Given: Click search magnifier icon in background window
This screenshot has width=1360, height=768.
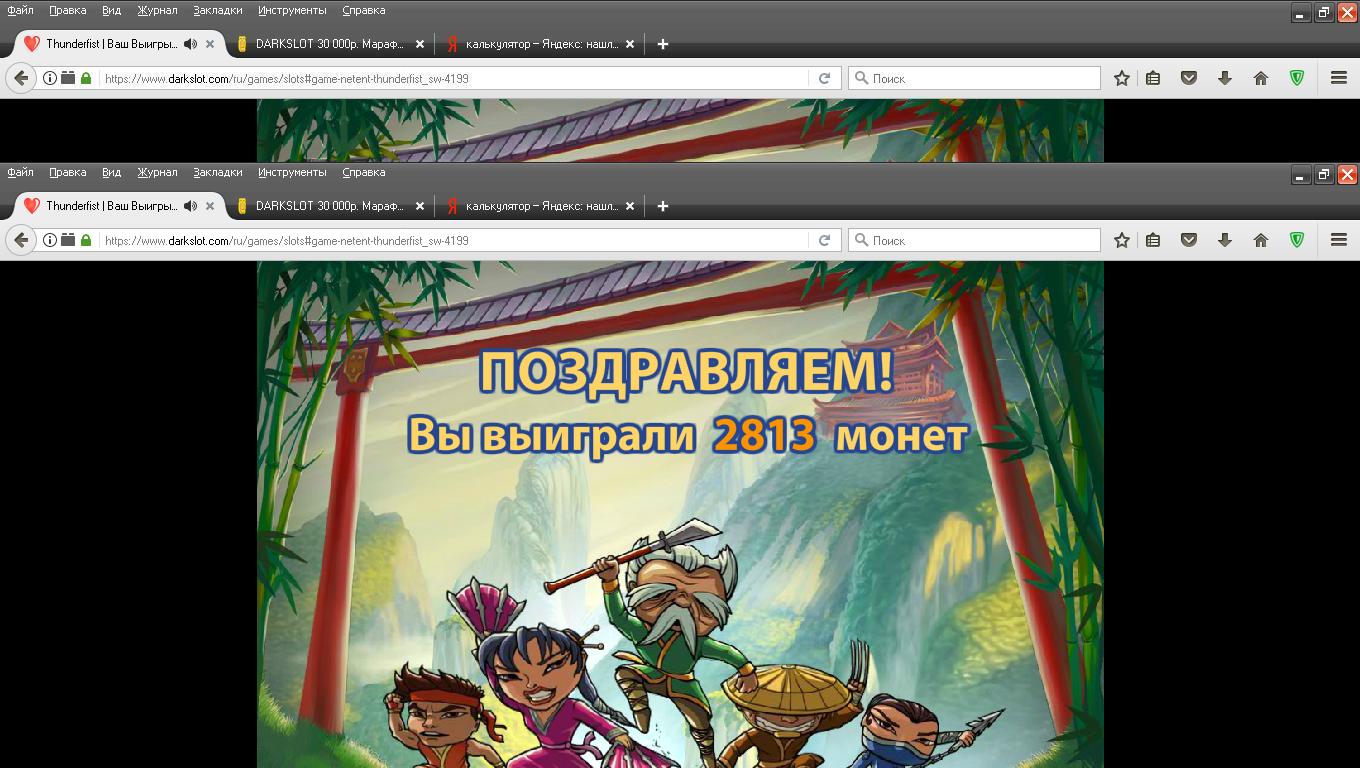Looking at the screenshot, I should (x=860, y=78).
